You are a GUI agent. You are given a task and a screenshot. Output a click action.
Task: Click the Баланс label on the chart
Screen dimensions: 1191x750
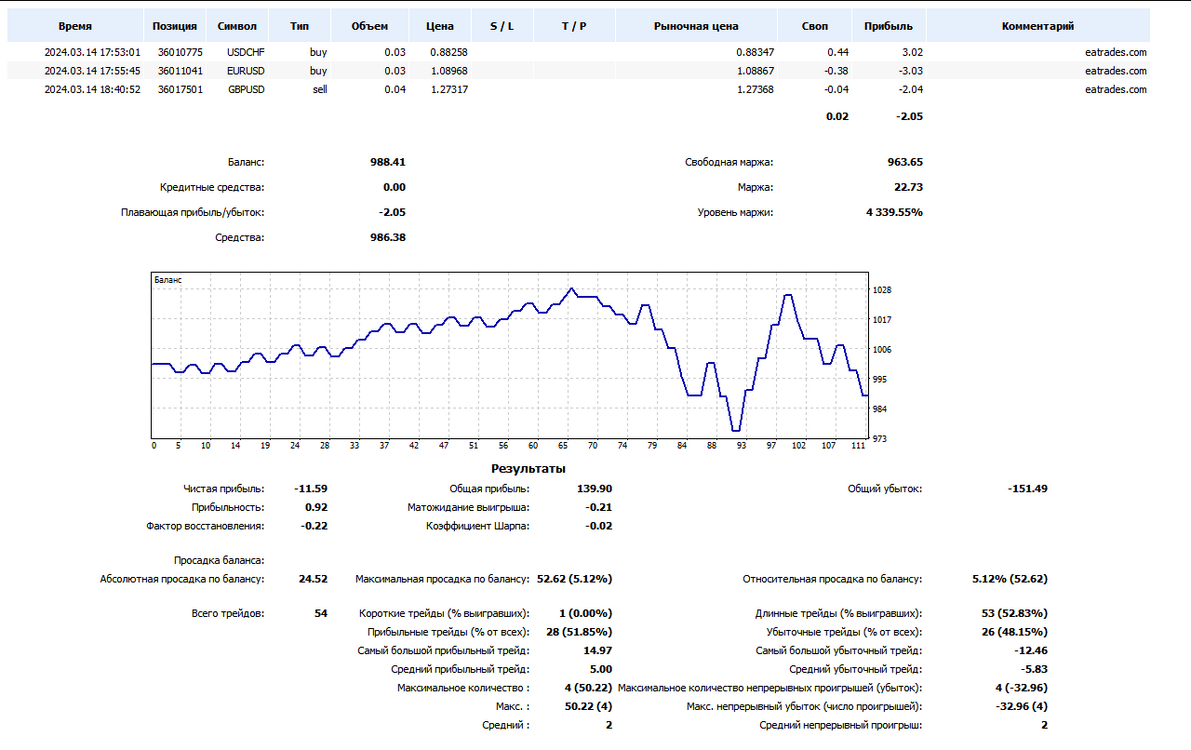[168, 280]
